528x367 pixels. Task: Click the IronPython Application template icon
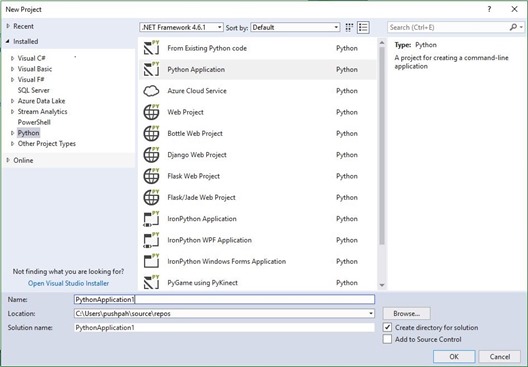click(x=152, y=219)
